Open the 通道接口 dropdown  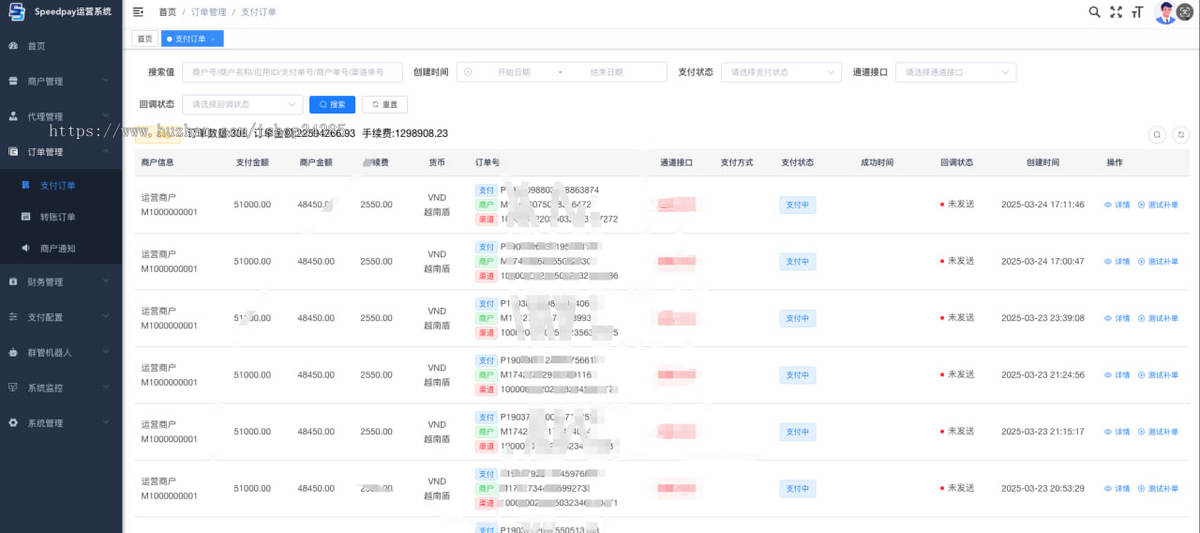[956, 72]
